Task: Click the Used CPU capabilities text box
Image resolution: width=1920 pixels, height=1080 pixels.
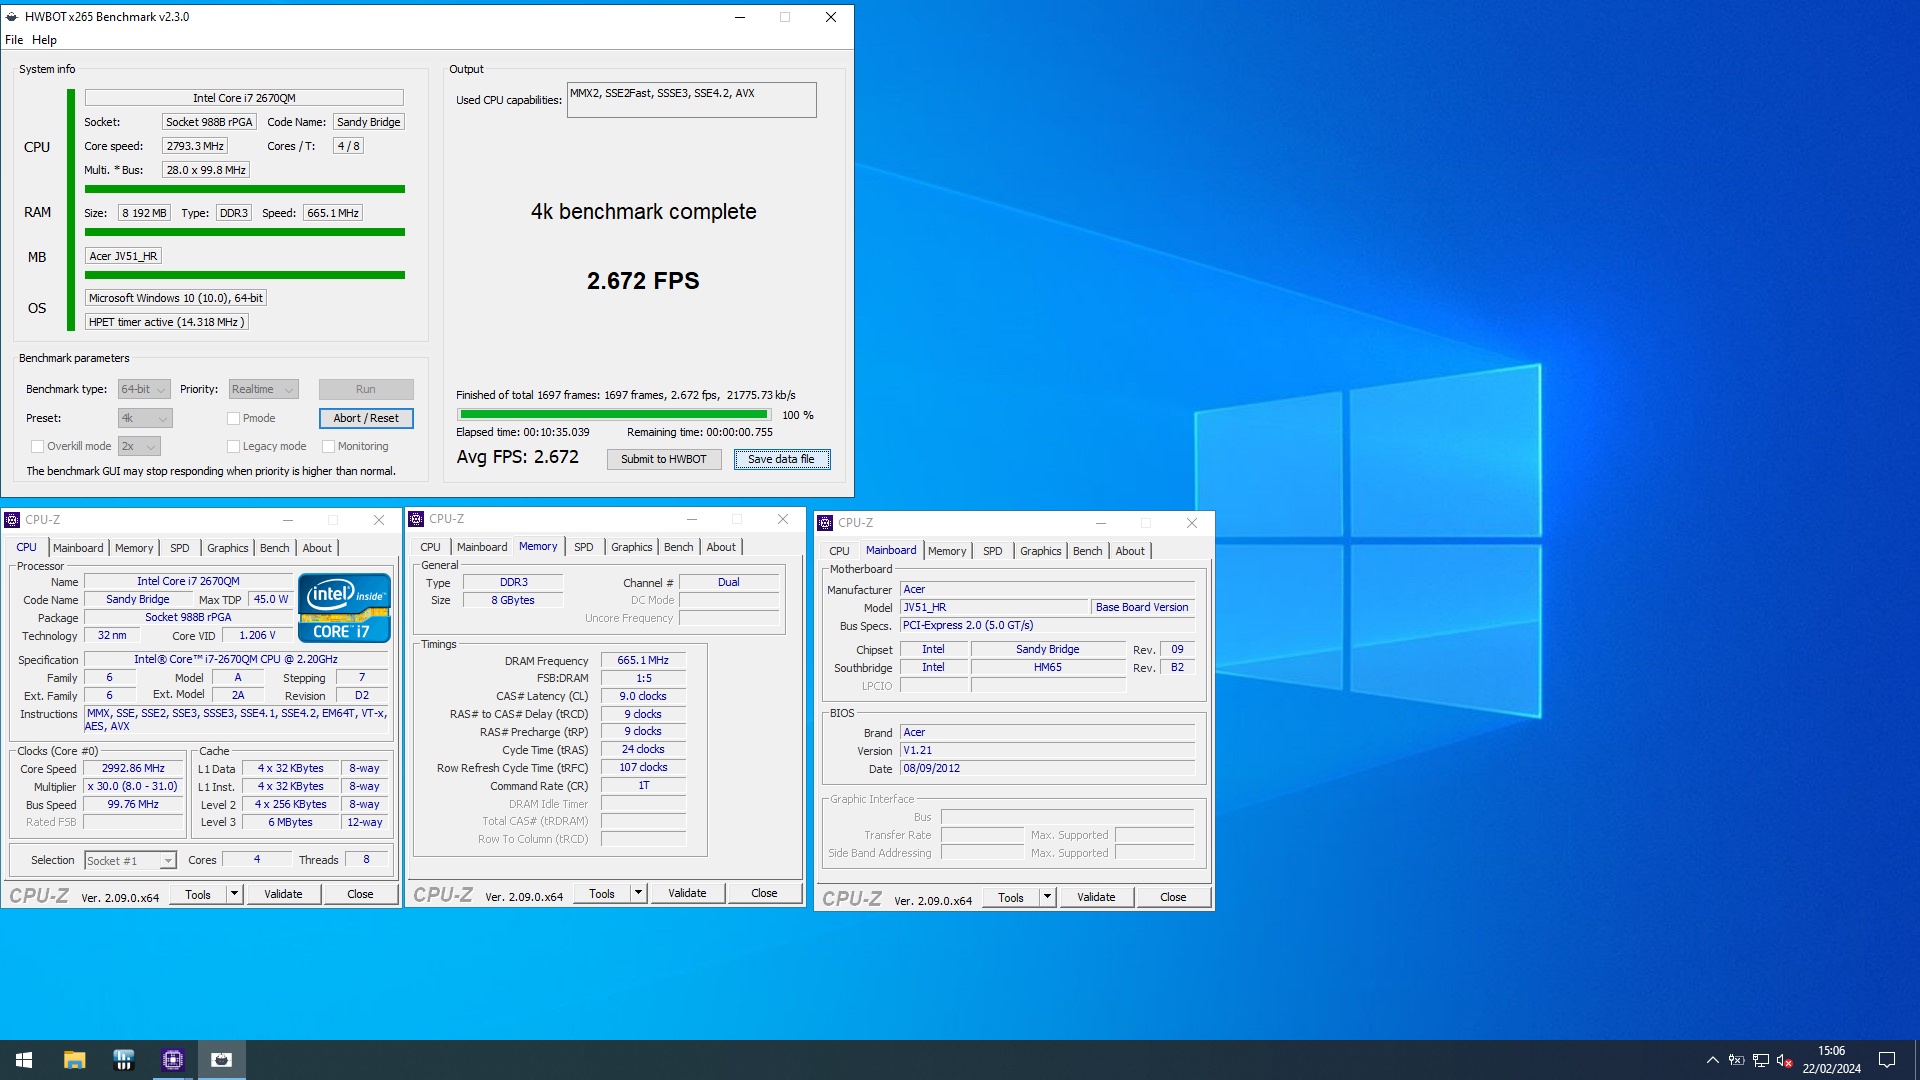Action: tap(691, 100)
